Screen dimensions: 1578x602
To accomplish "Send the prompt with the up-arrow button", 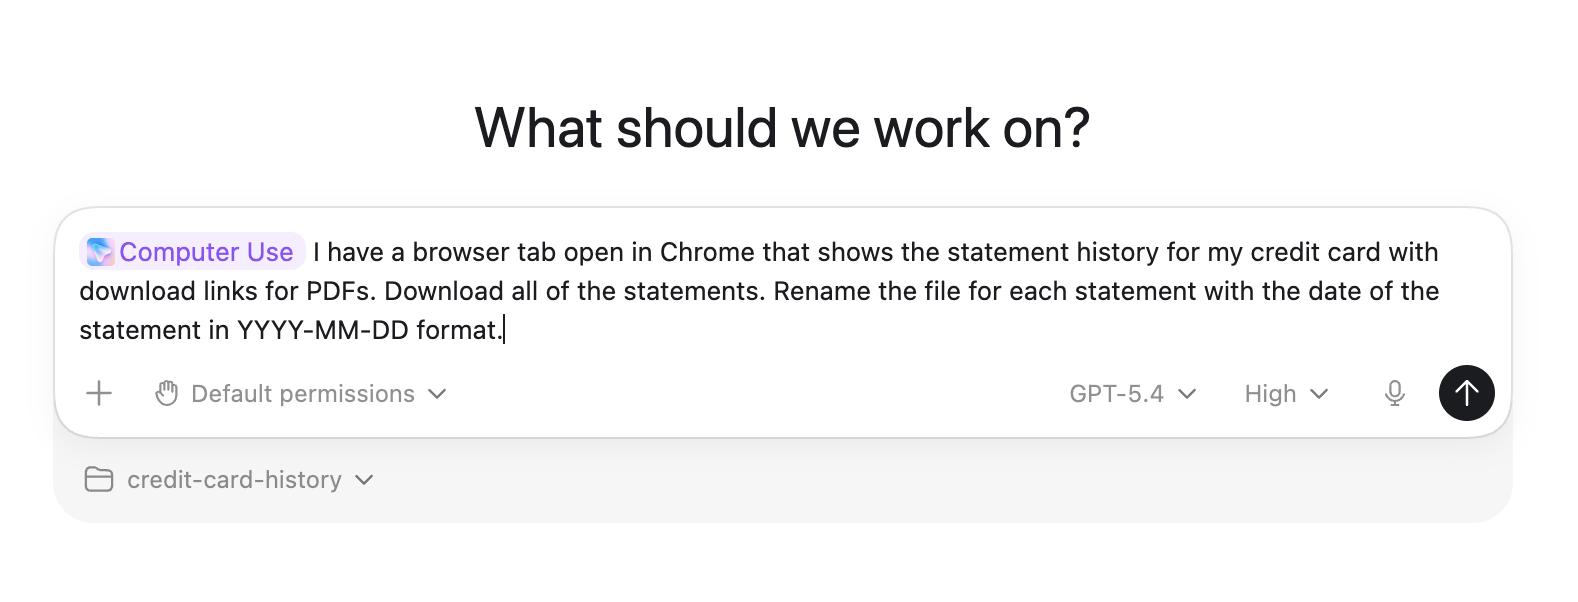I will click(1466, 393).
